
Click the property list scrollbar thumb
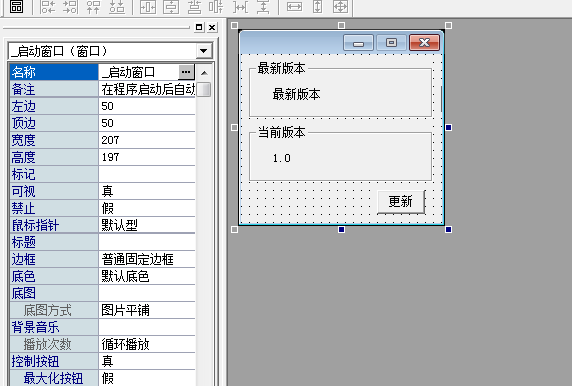204,89
